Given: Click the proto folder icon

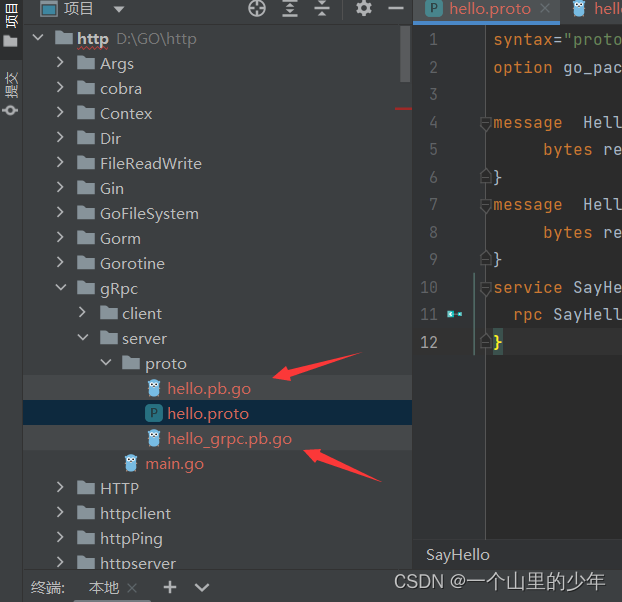Looking at the screenshot, I should click(x=131, y=362).
